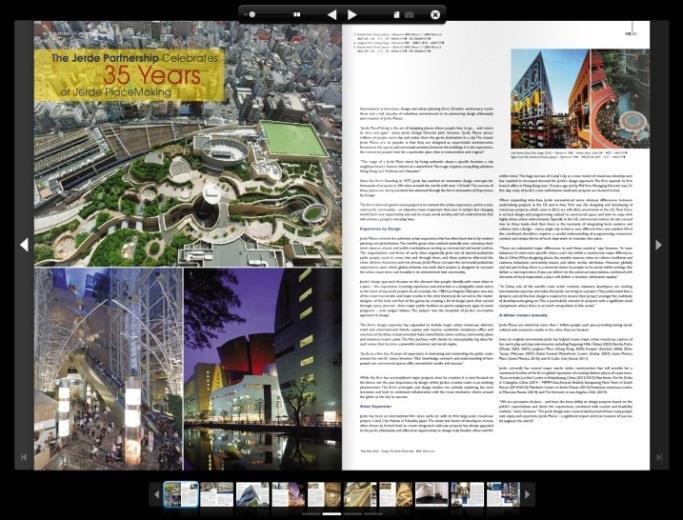Go to previous page with toolbar left triangle
Image resolution: width=683 pixels, height=520 pixels.
pyautogui.click(x=332, y=15)
